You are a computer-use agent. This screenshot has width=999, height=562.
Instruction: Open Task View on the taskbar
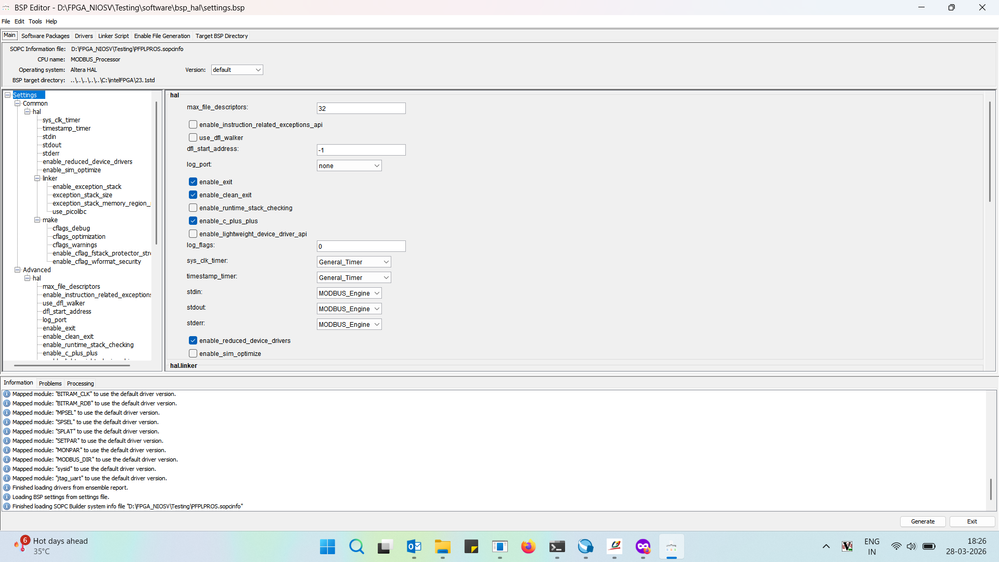[384, 547]
